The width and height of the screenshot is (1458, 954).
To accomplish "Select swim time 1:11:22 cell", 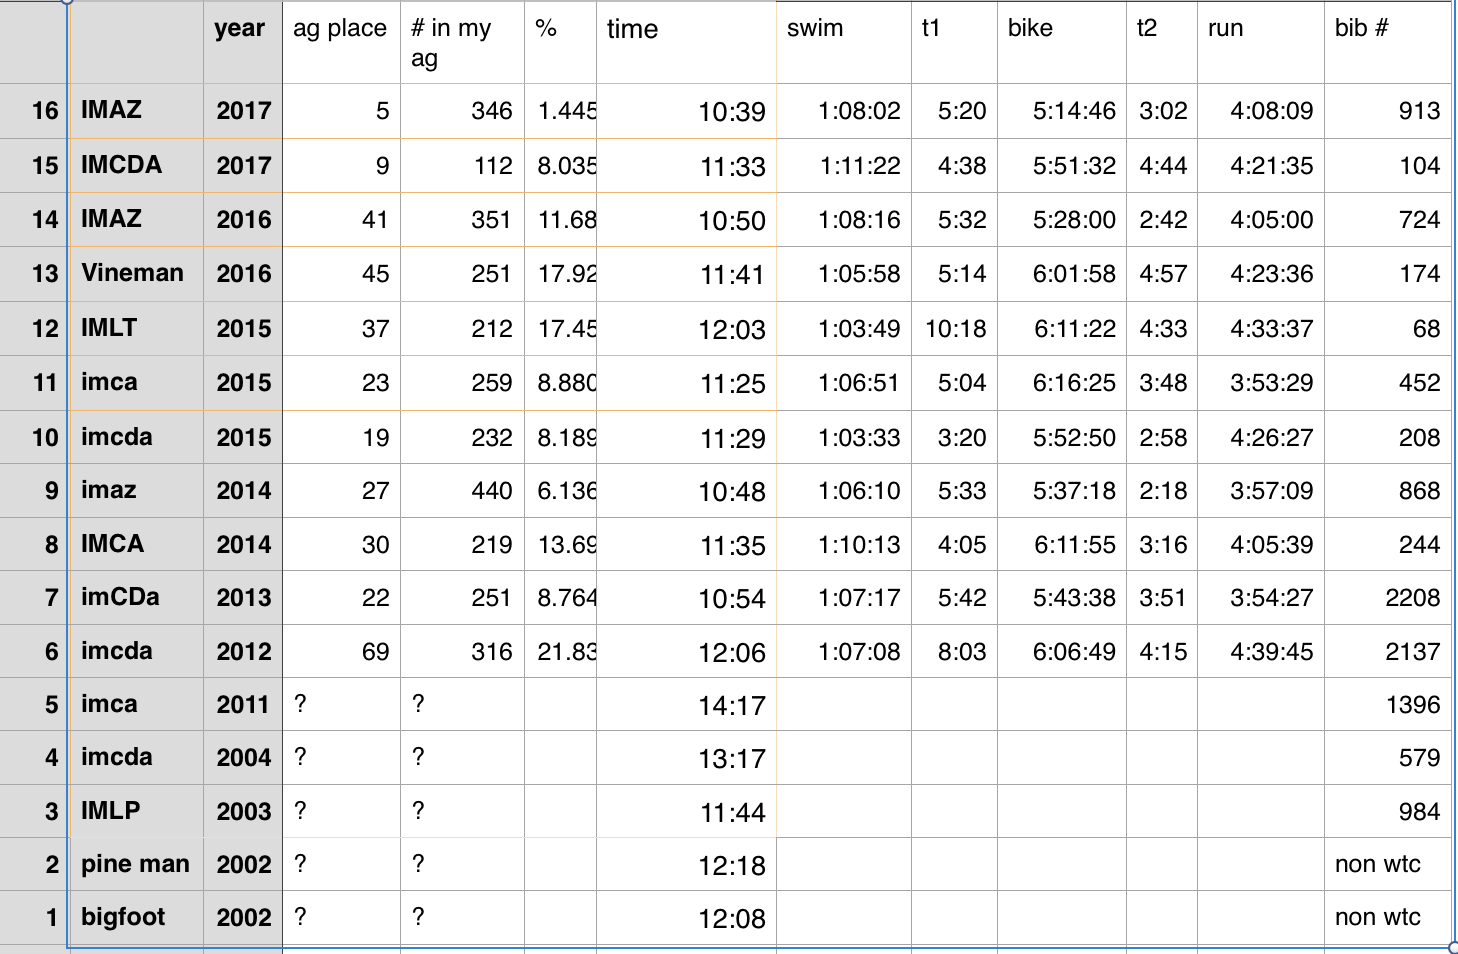I will tap(844, 165).
